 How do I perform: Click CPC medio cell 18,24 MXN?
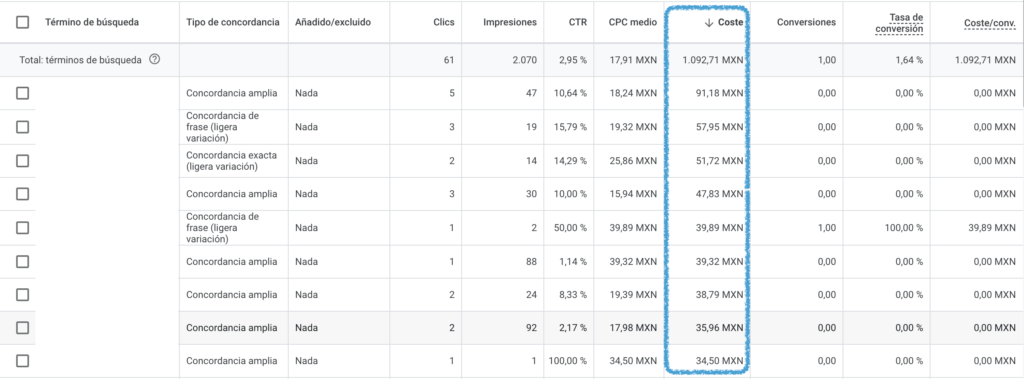(633, 93)
